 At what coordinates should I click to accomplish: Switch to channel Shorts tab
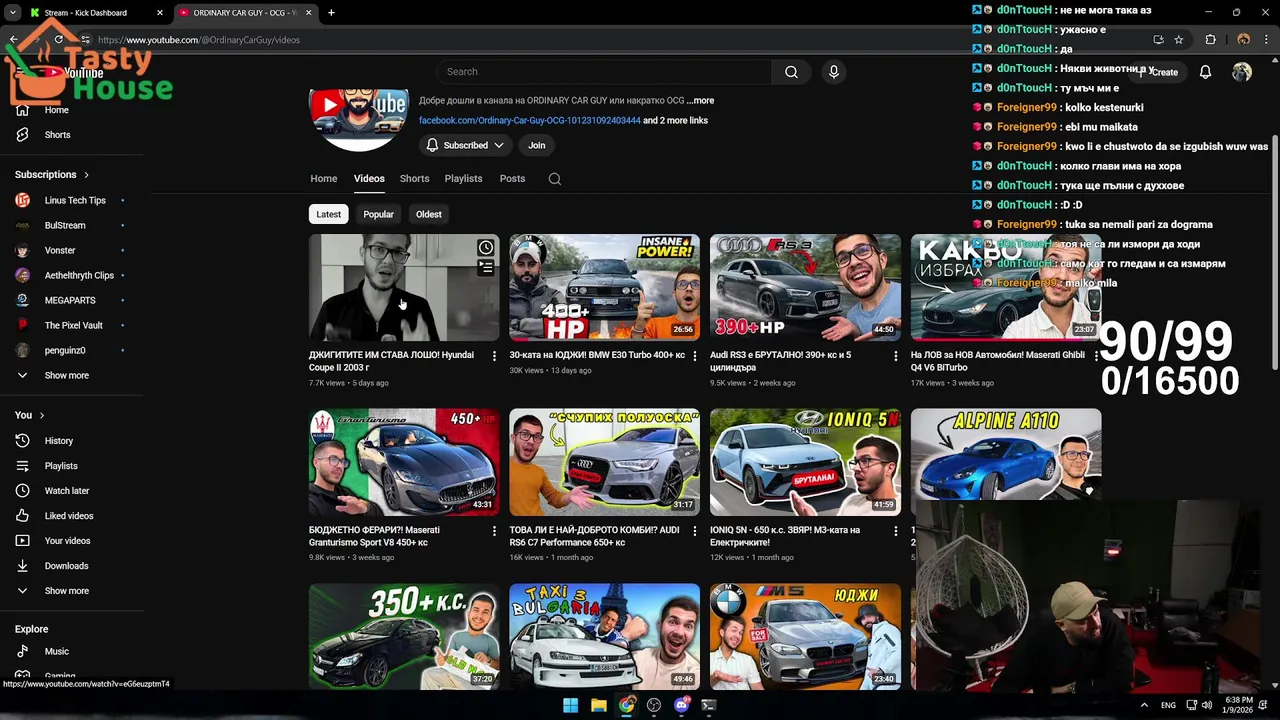pos(414,179)
